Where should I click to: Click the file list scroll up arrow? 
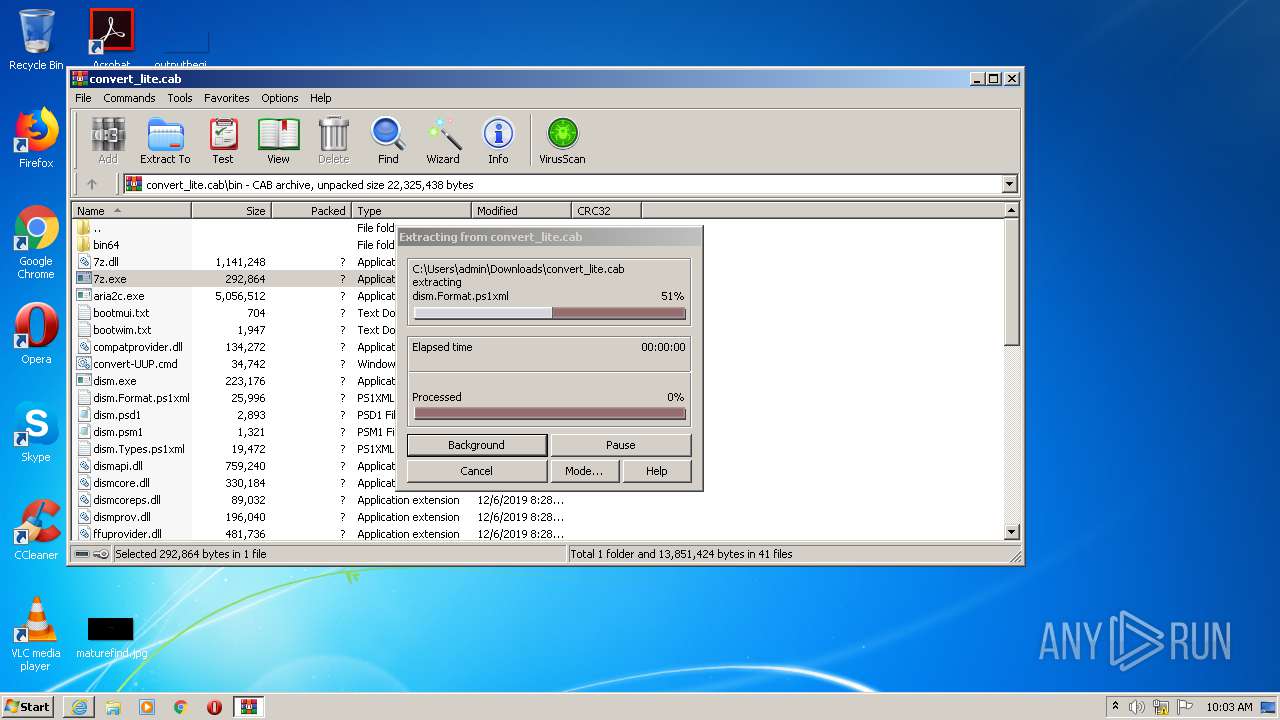pos(1011,210)
